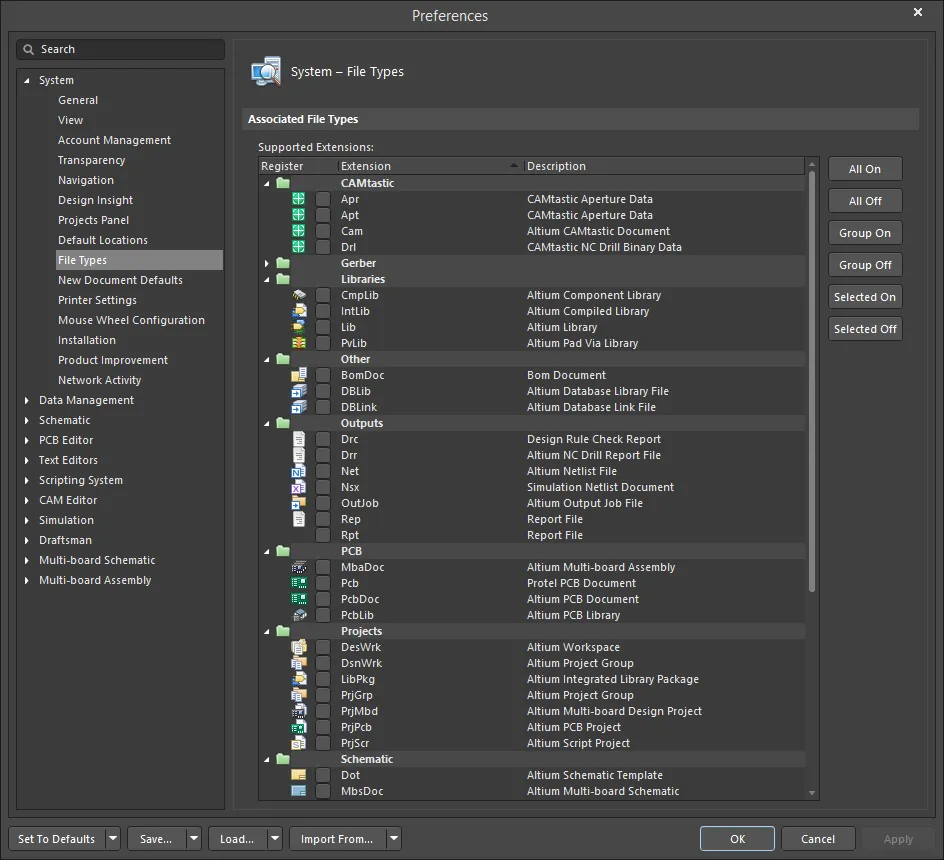Click the scrollbar down arrow
This screenshot has height=860, width=944.
coord(812,793)
